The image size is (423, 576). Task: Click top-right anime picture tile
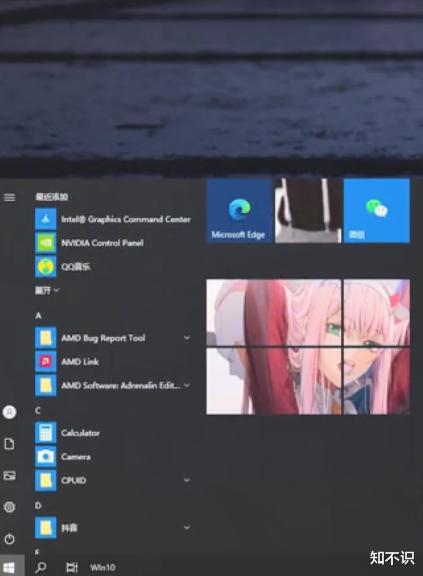point(377,312)
